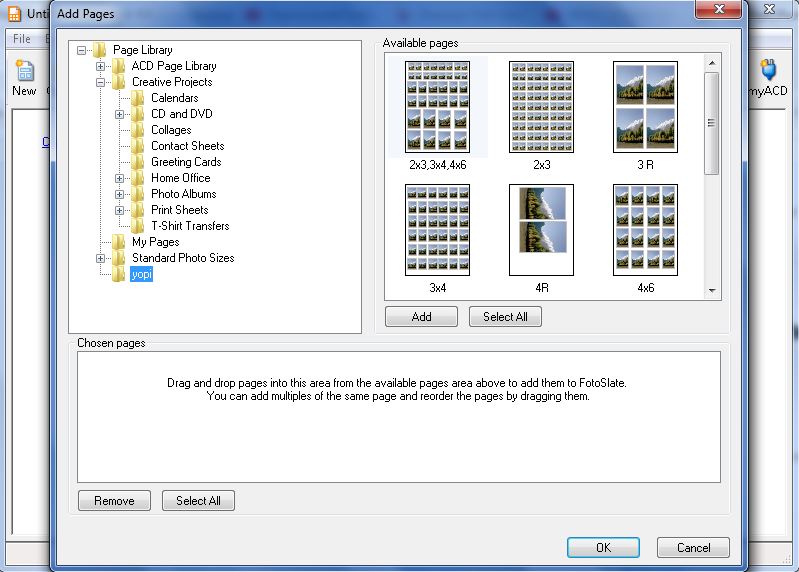The width and height of the screenshot is (799, 572).
Task: Expand the Photo Albums node
Action: pyautogui.click(x=119, y=194)
